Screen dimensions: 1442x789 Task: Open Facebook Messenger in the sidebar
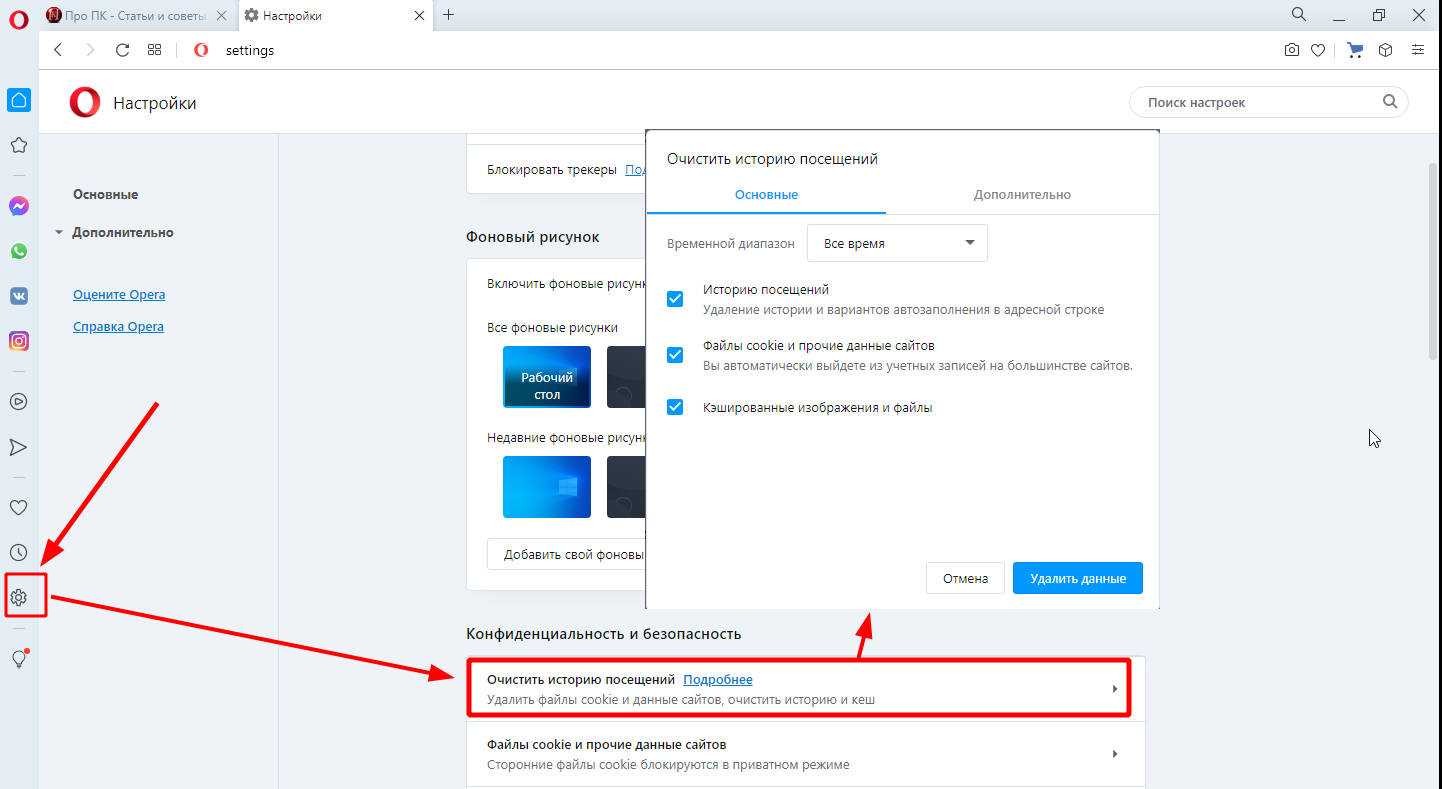(x=18, y=206)
